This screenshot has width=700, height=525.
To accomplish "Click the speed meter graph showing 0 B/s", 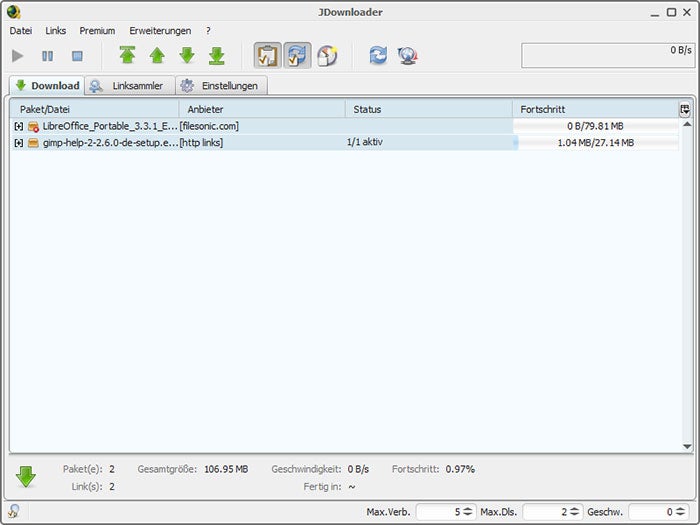I will click(x=608, y=55).
